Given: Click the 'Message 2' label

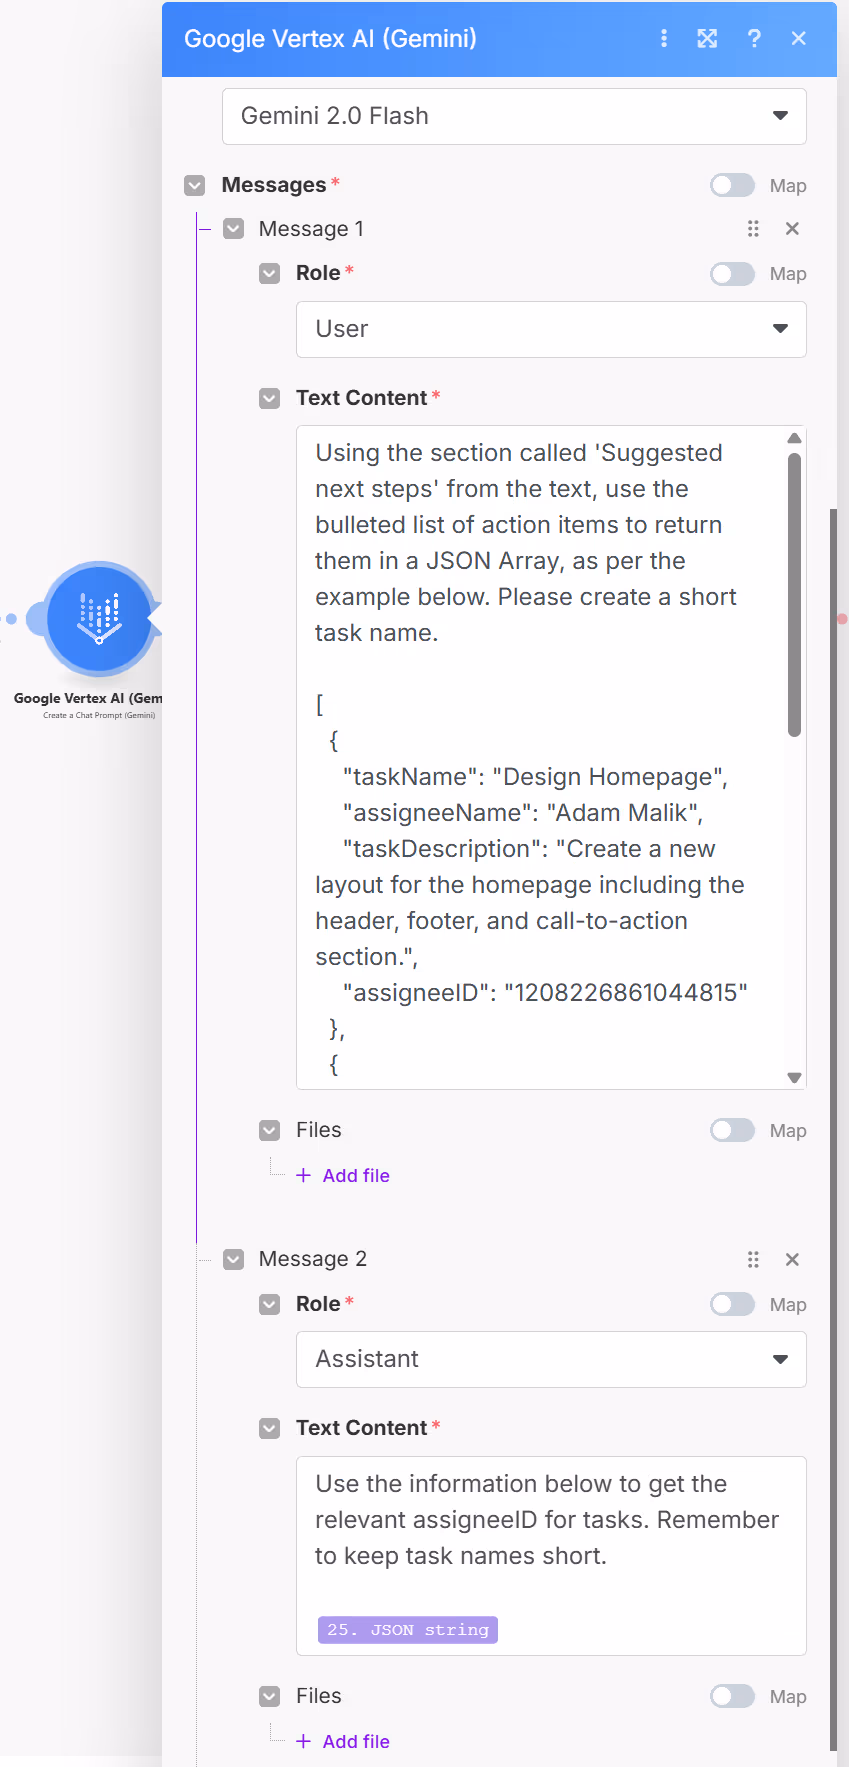Looking at the screenshot, I should [313, 1259].
